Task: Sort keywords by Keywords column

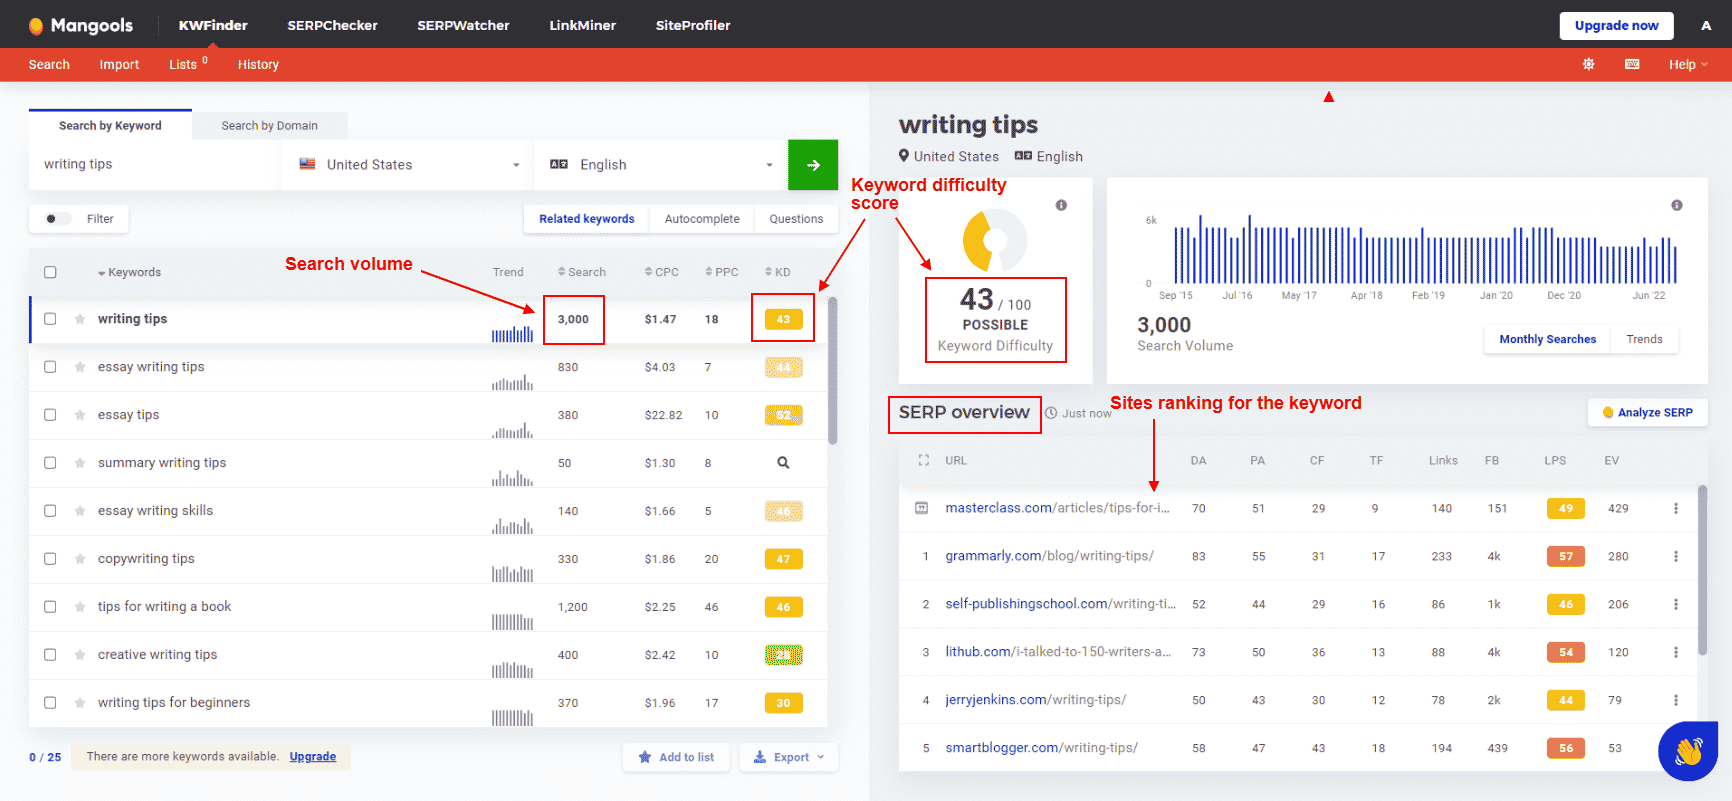Action: click(129, 272)
